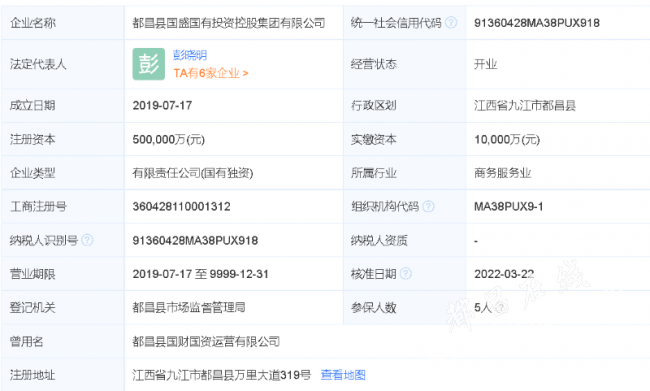Image resolution: width=650 pixels, height=391 pixels.
Task: Click registration number 360428110001312
Action: (182, 206)
